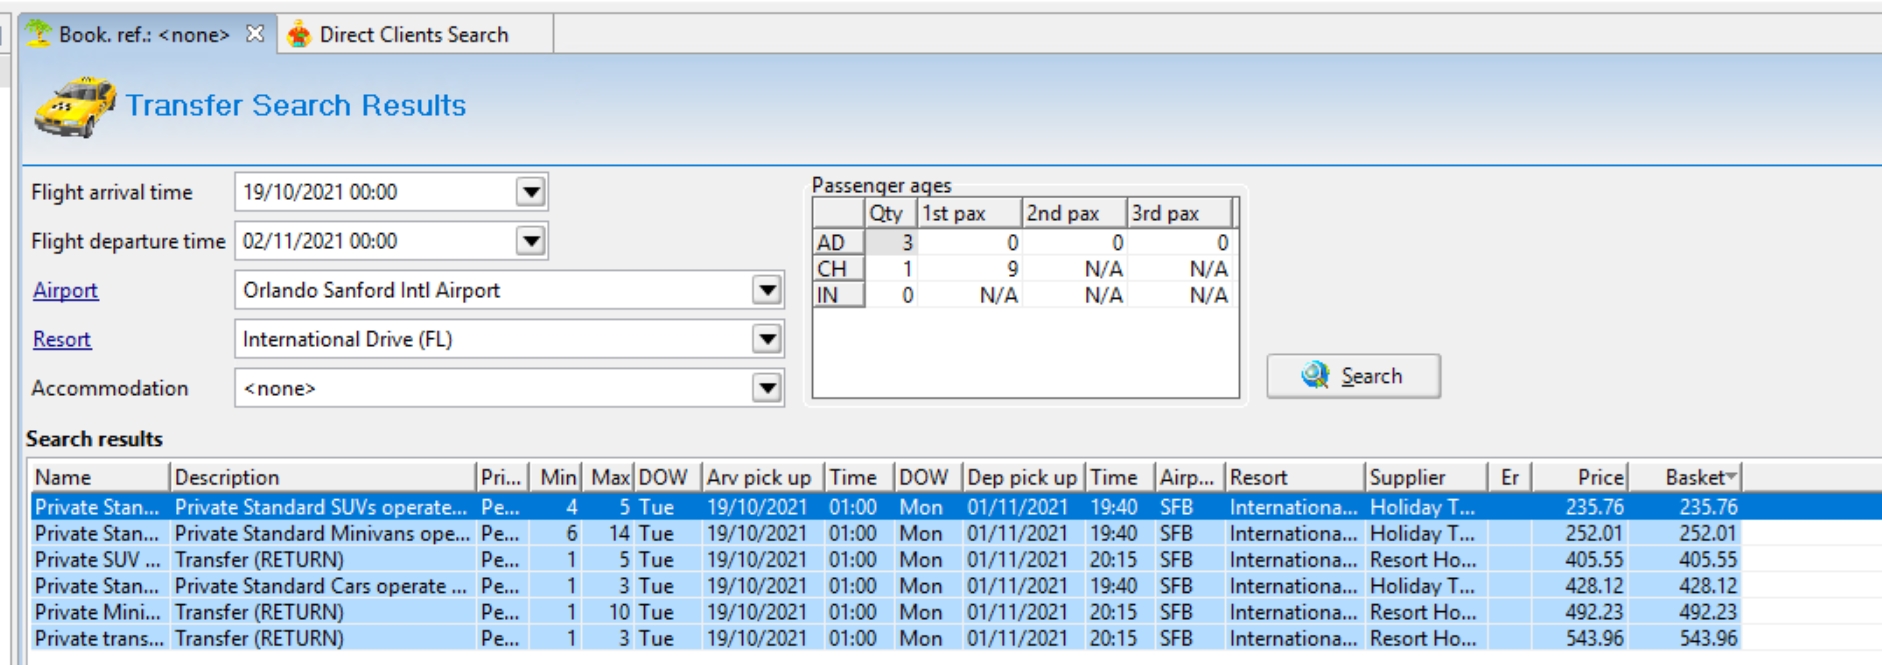
Task: Click the Er column header
Action: click(1509, 477)
